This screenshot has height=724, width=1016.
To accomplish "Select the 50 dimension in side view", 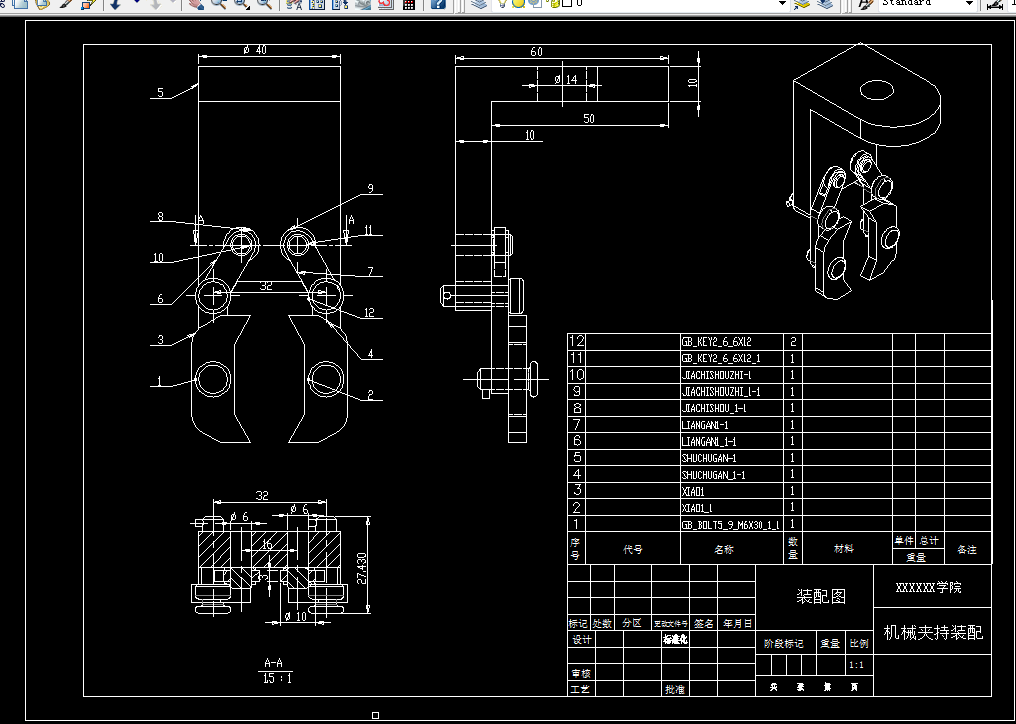I will [588, 119].
